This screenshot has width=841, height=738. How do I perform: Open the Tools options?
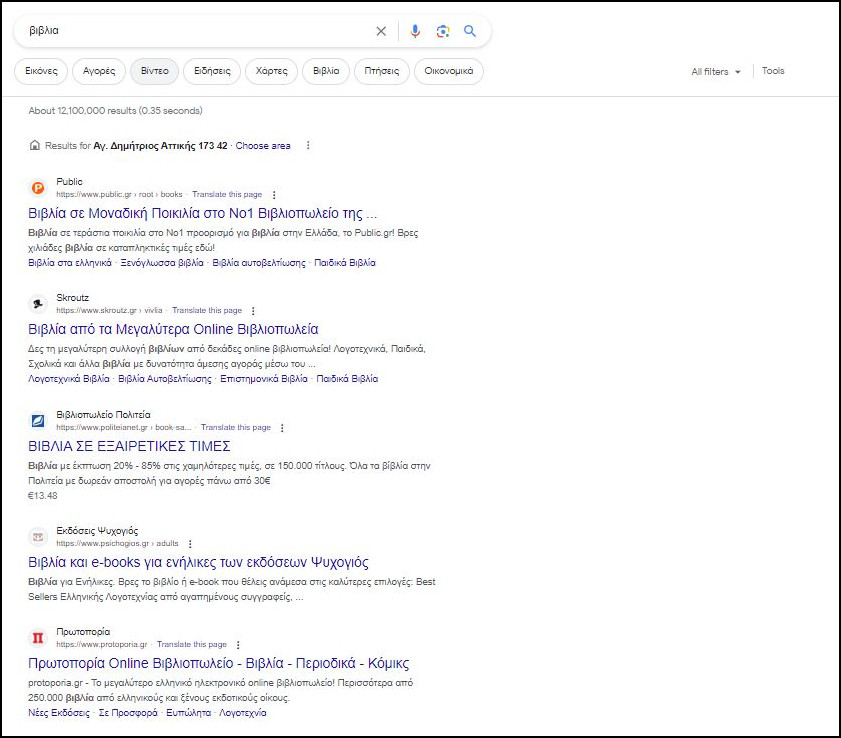[773, 71]
